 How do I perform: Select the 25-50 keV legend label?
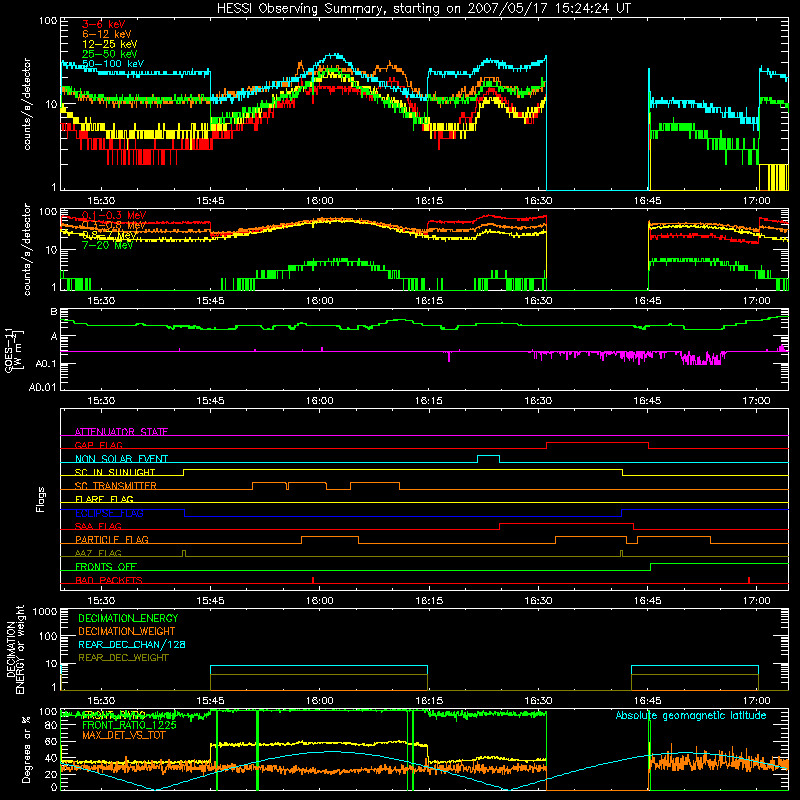pyautogui.click(x=110, y=54)
